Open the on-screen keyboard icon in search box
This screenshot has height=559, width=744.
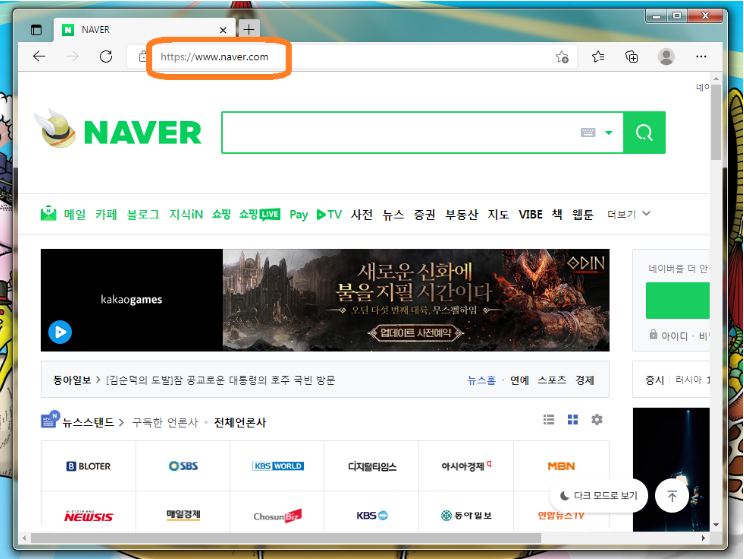pyautogui.click(x=588, y=132)
